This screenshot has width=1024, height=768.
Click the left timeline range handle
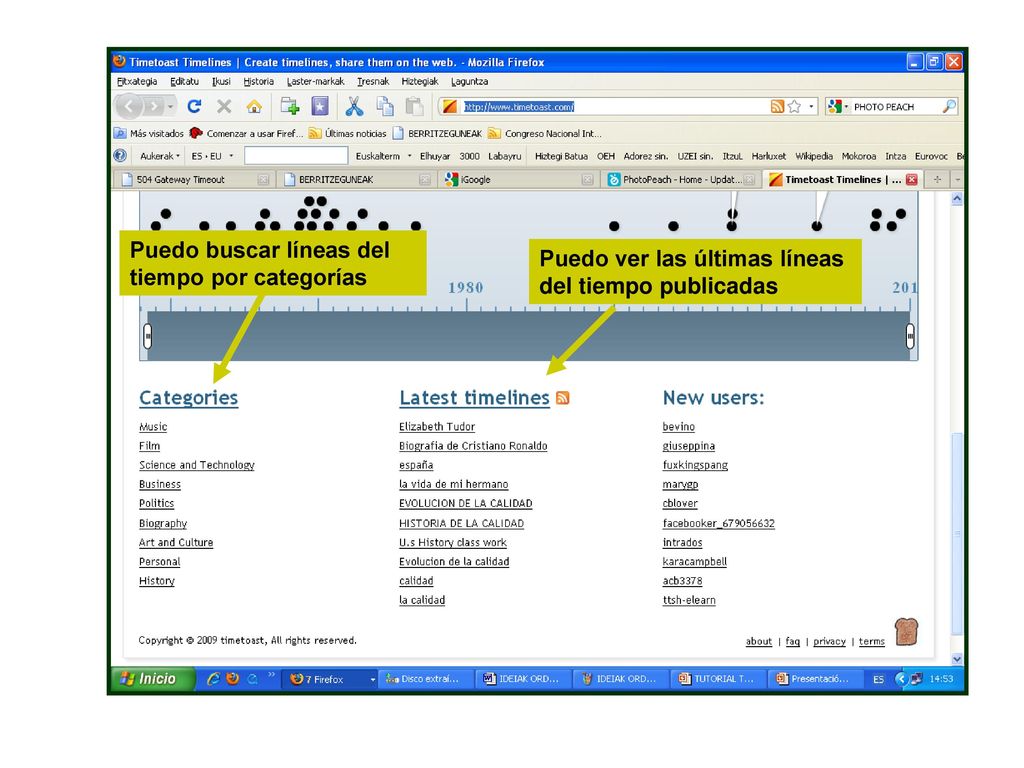tap(148, 336)
